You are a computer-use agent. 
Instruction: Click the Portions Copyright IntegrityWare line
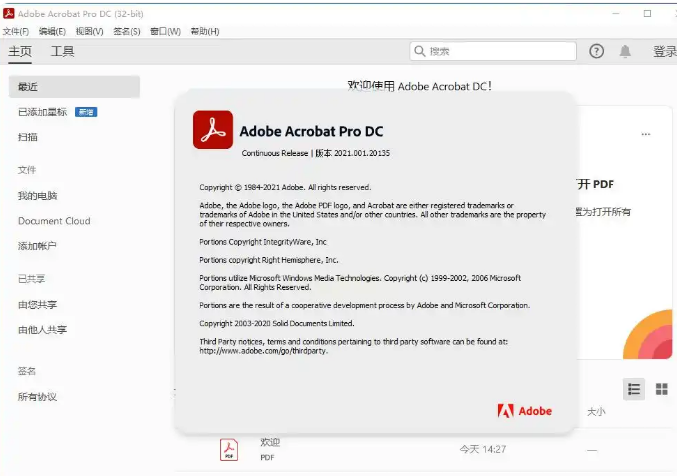click(x=263, y=242)
